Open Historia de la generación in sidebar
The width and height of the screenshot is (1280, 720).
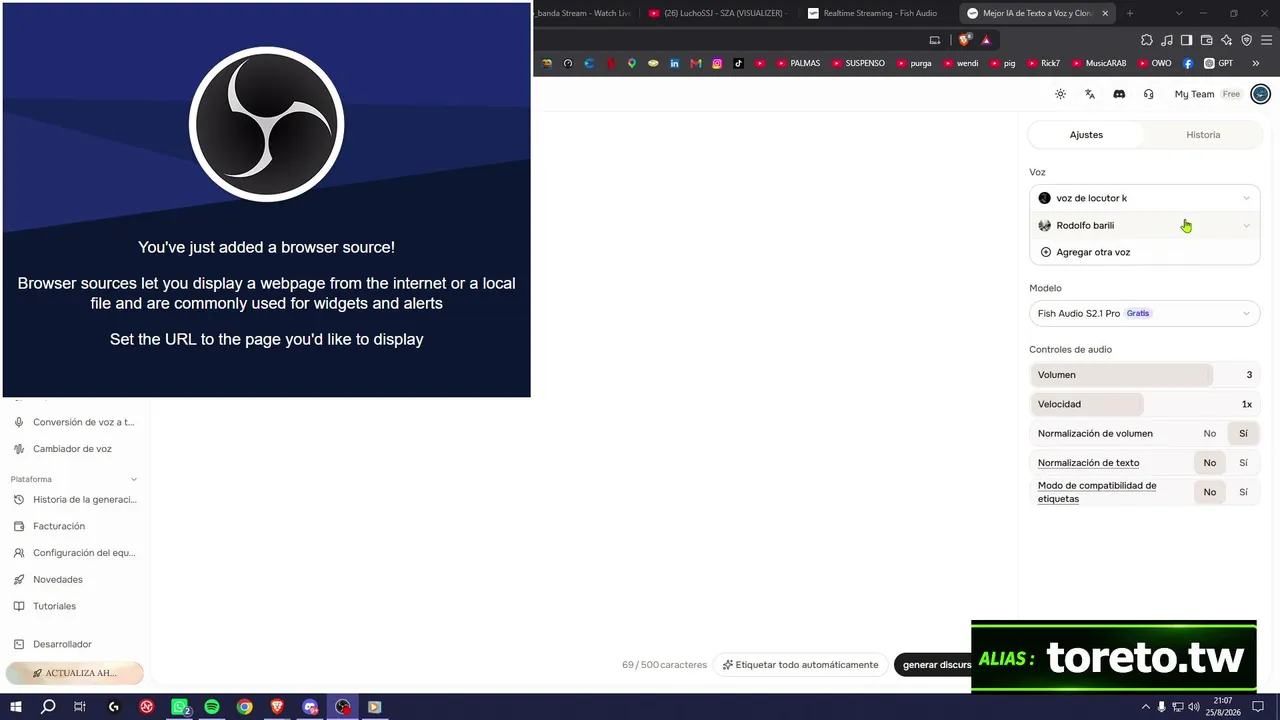click(75, 499)
